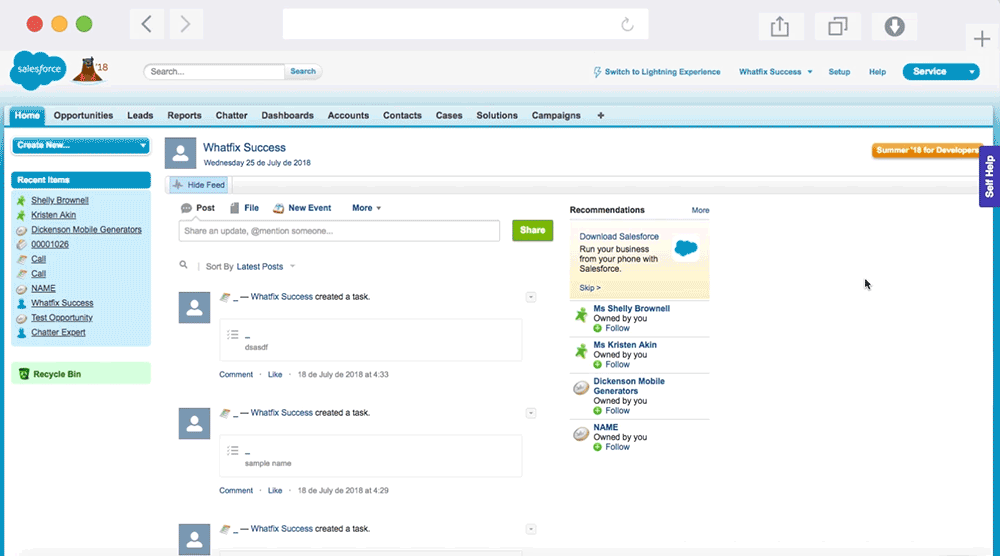Click Like on sample name task post
Image resolution: width=1000 pixels, height=556 pixels.
[x=275, y=491]
